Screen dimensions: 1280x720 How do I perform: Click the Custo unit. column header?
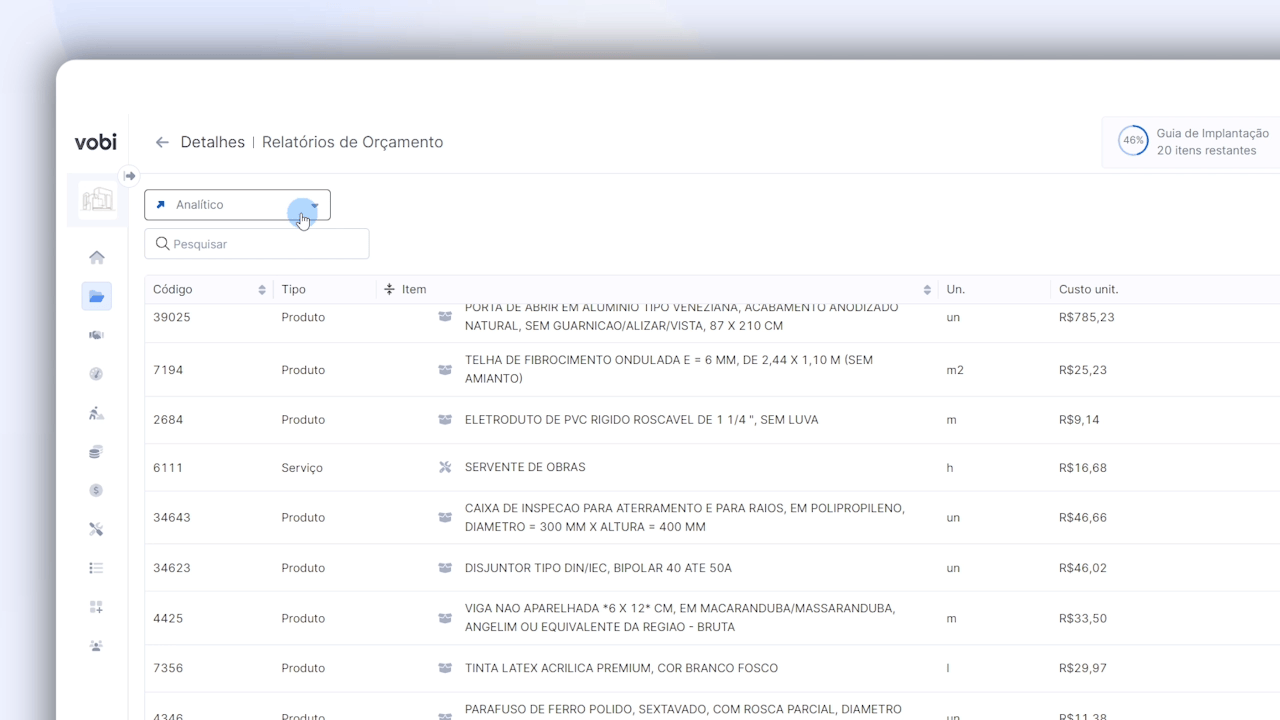click(x=1089, y=289)
